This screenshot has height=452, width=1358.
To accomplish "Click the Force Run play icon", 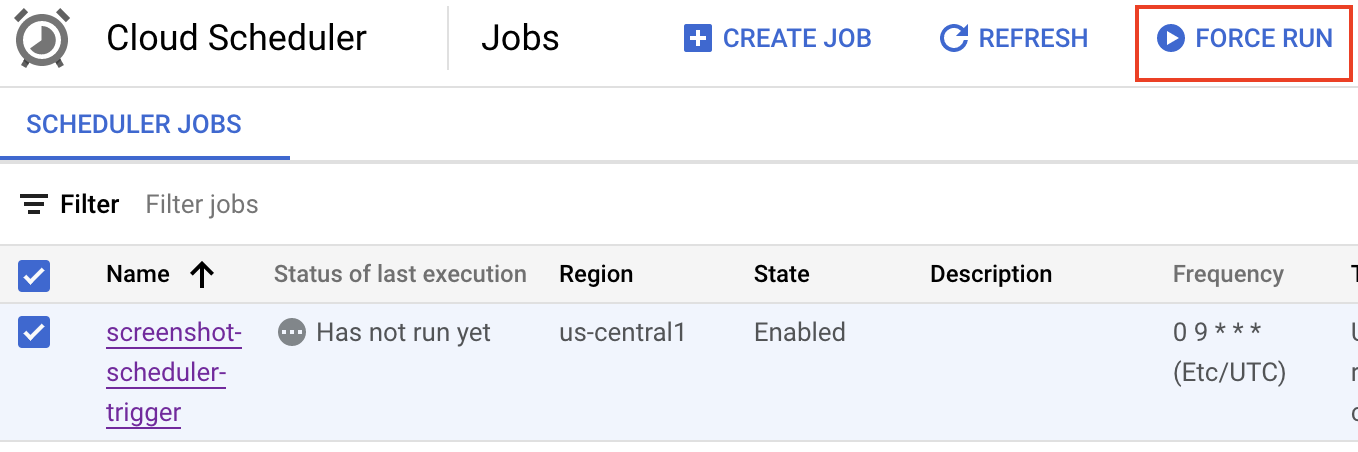I will [x=1170, y=39].
